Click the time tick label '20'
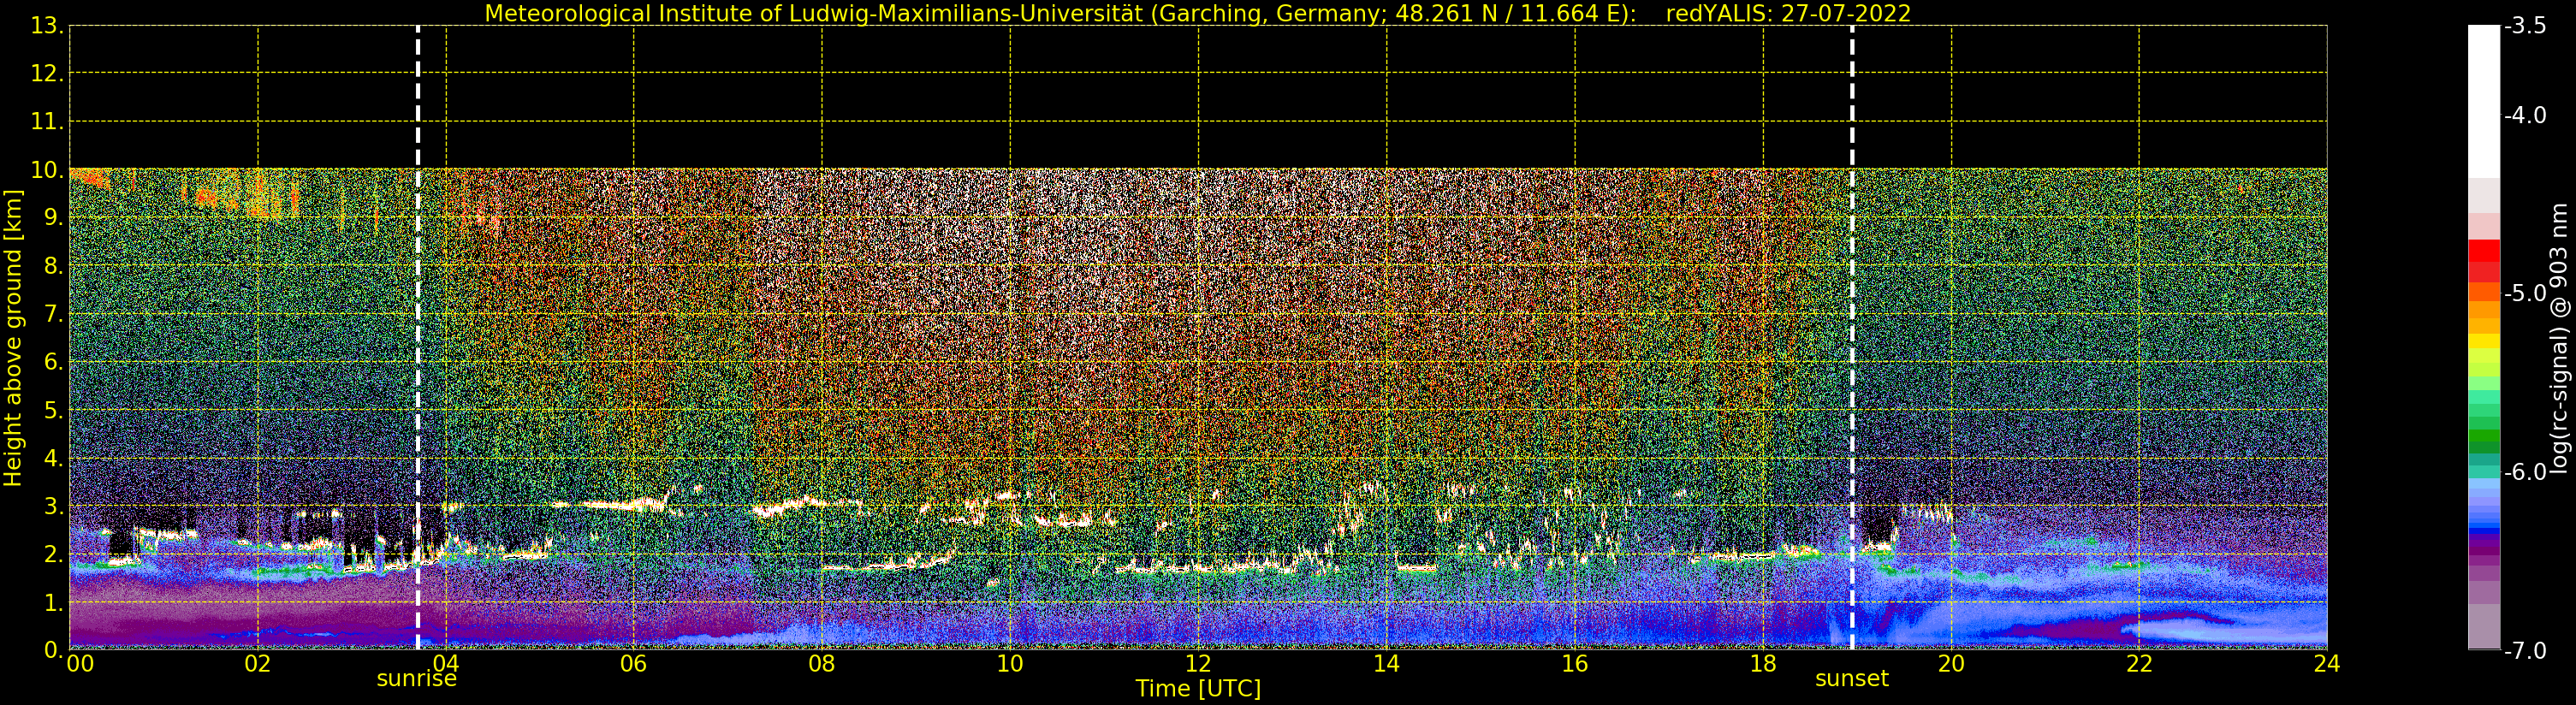Viewport: 2576px width, 705px height. click(1951, 664)
